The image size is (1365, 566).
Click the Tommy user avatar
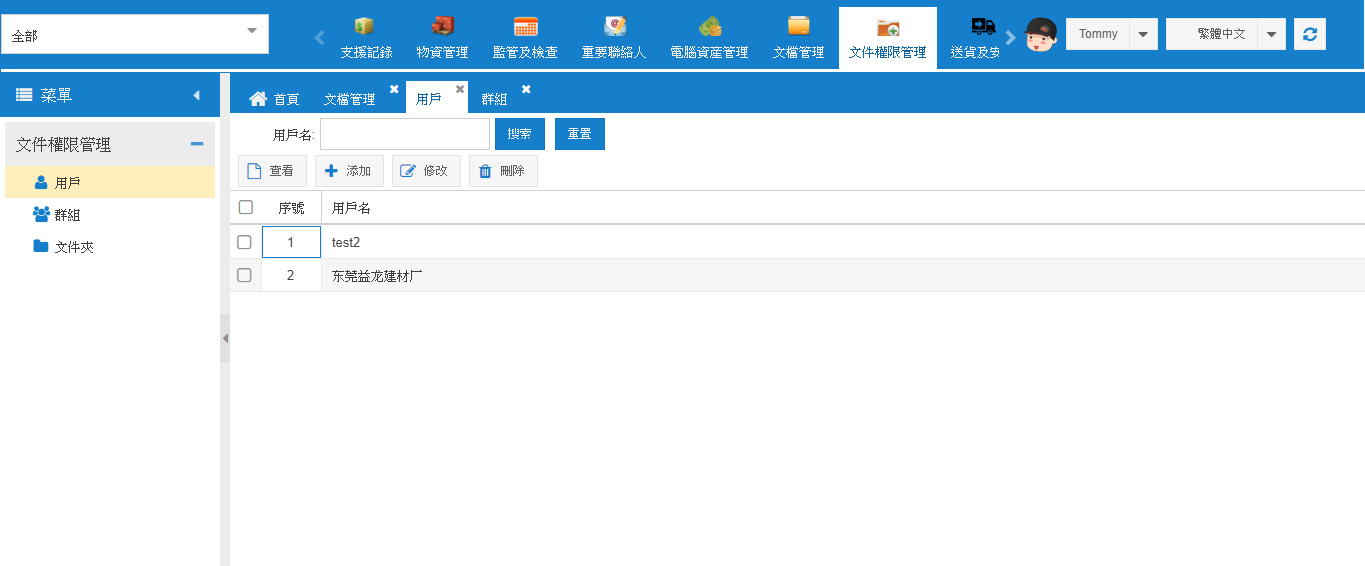tap(1041, 34)
